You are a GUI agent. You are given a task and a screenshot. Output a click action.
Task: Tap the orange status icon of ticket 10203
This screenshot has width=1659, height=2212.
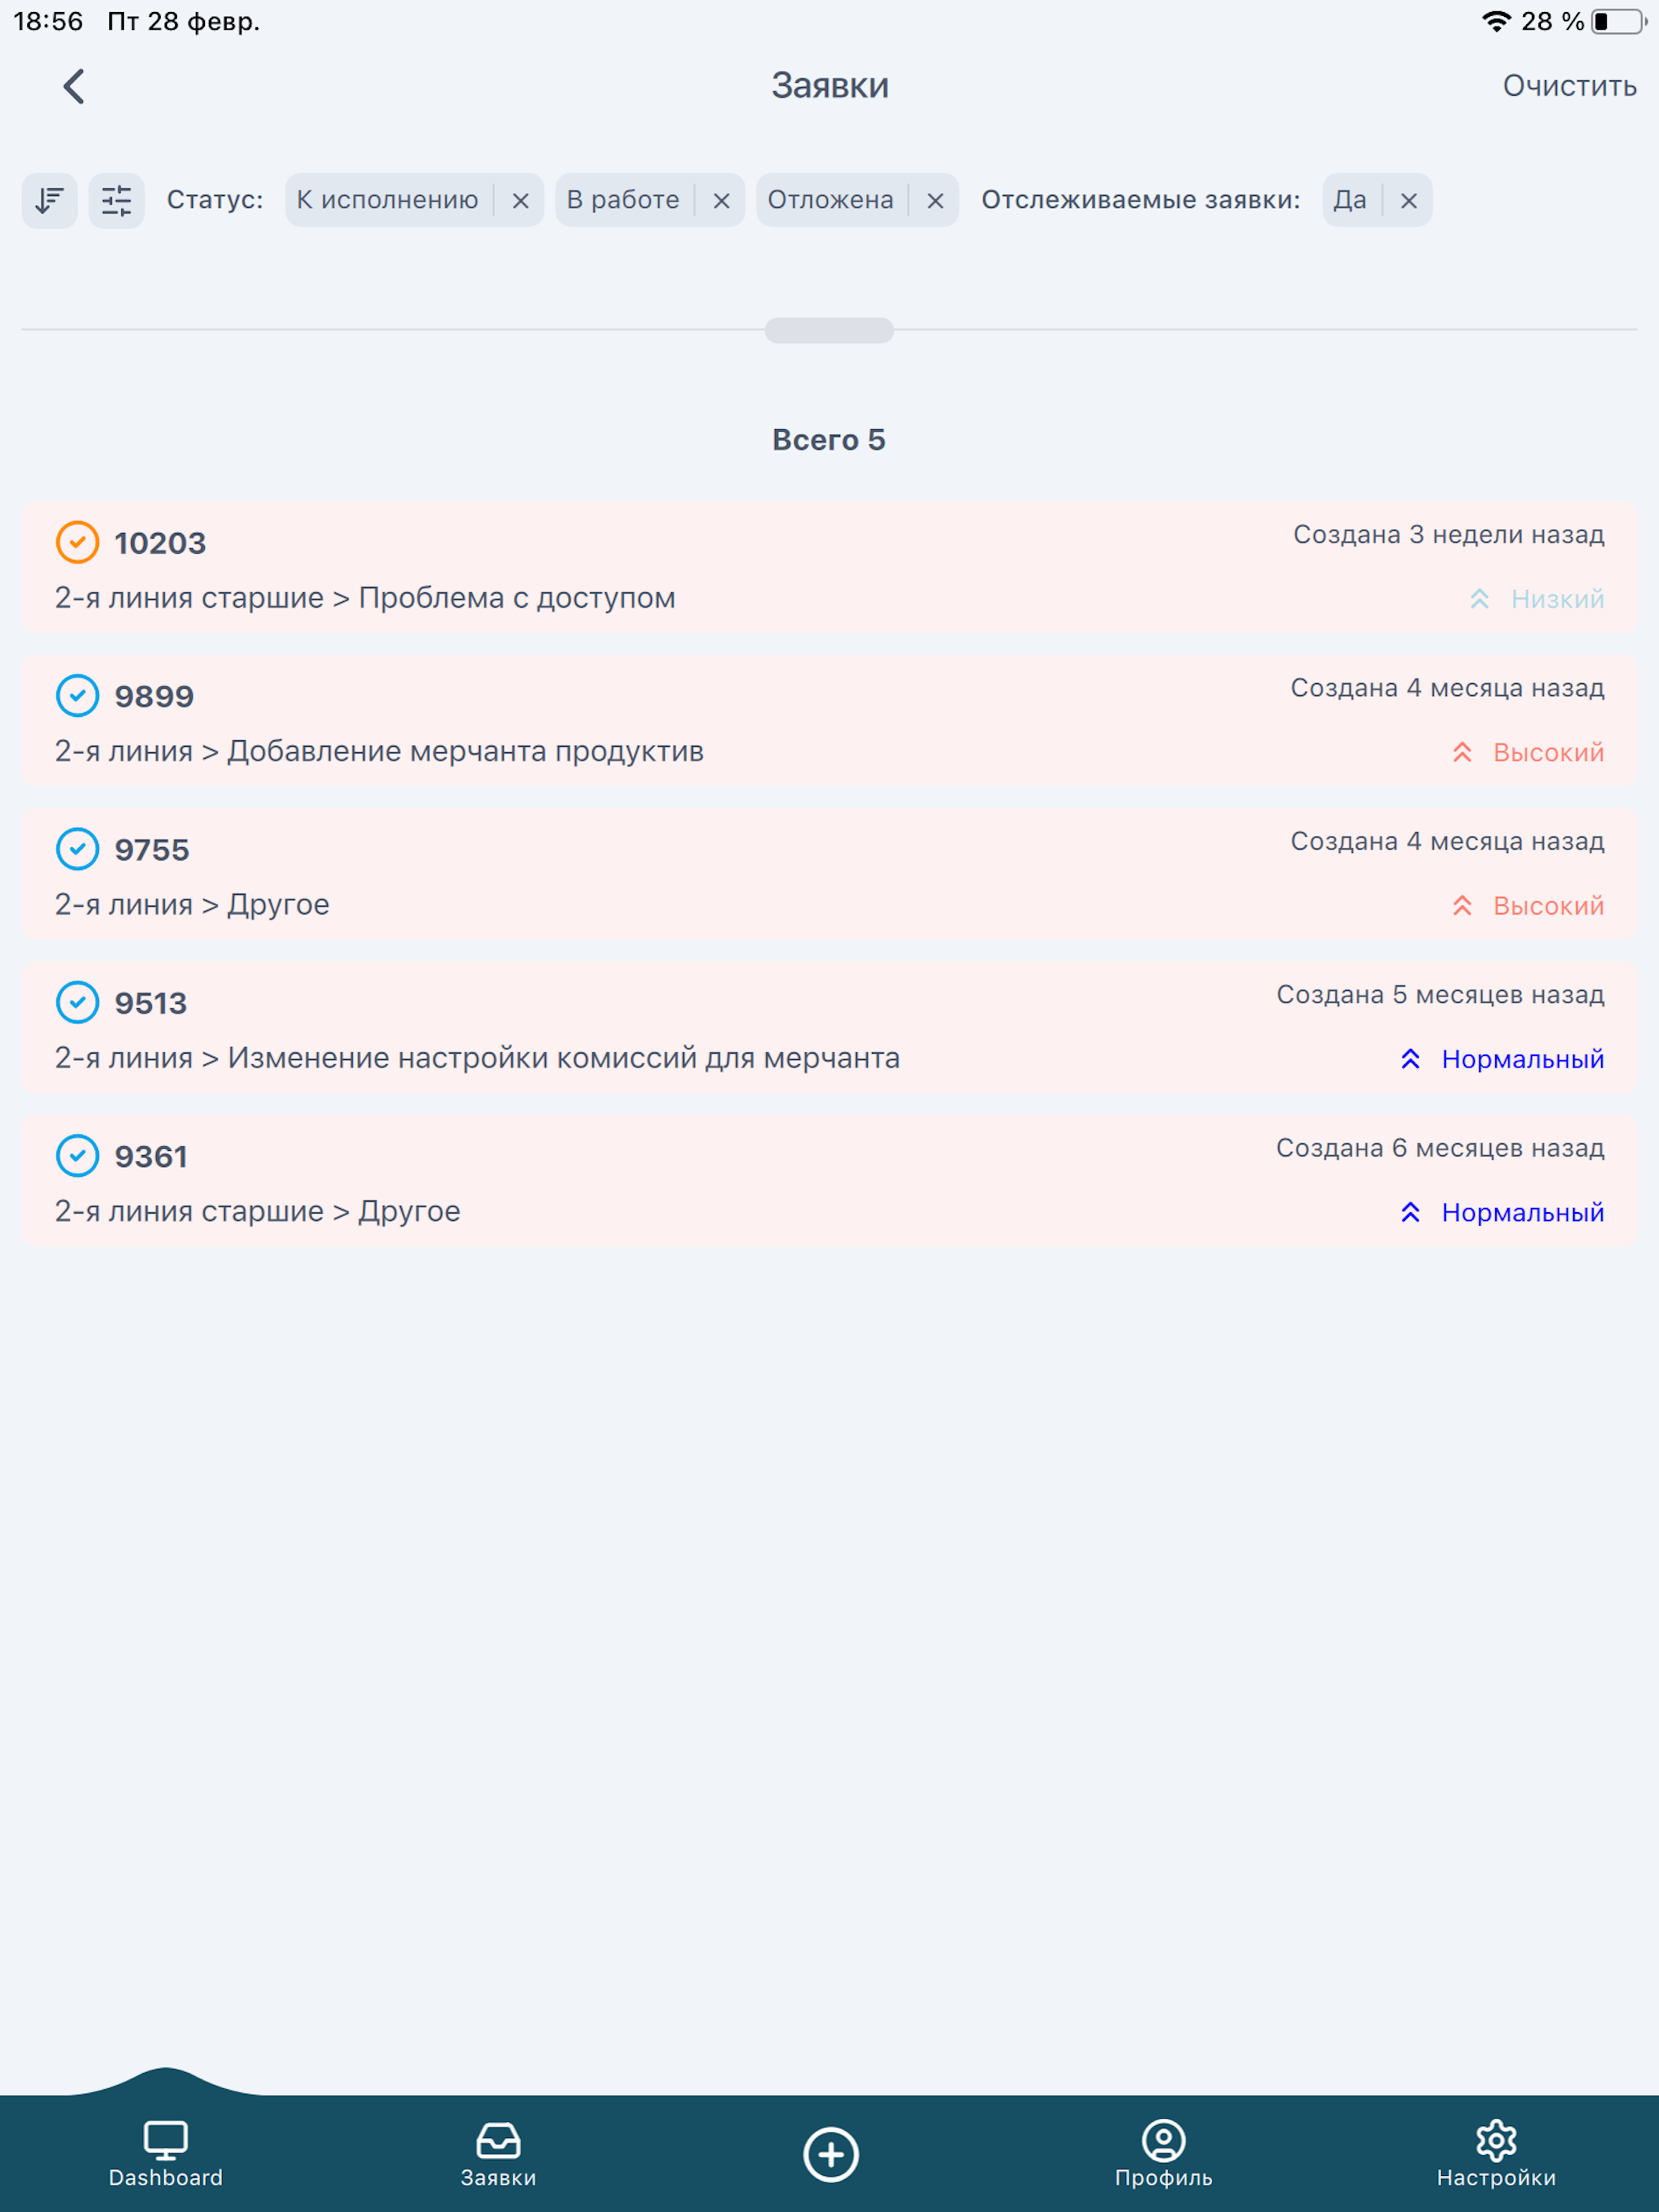(x=77, y=542)
